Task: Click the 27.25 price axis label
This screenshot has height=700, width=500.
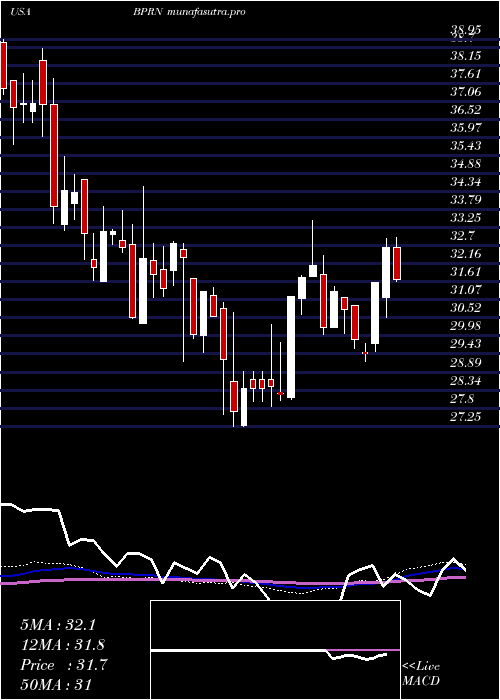Action: click(x=466, y=417)
